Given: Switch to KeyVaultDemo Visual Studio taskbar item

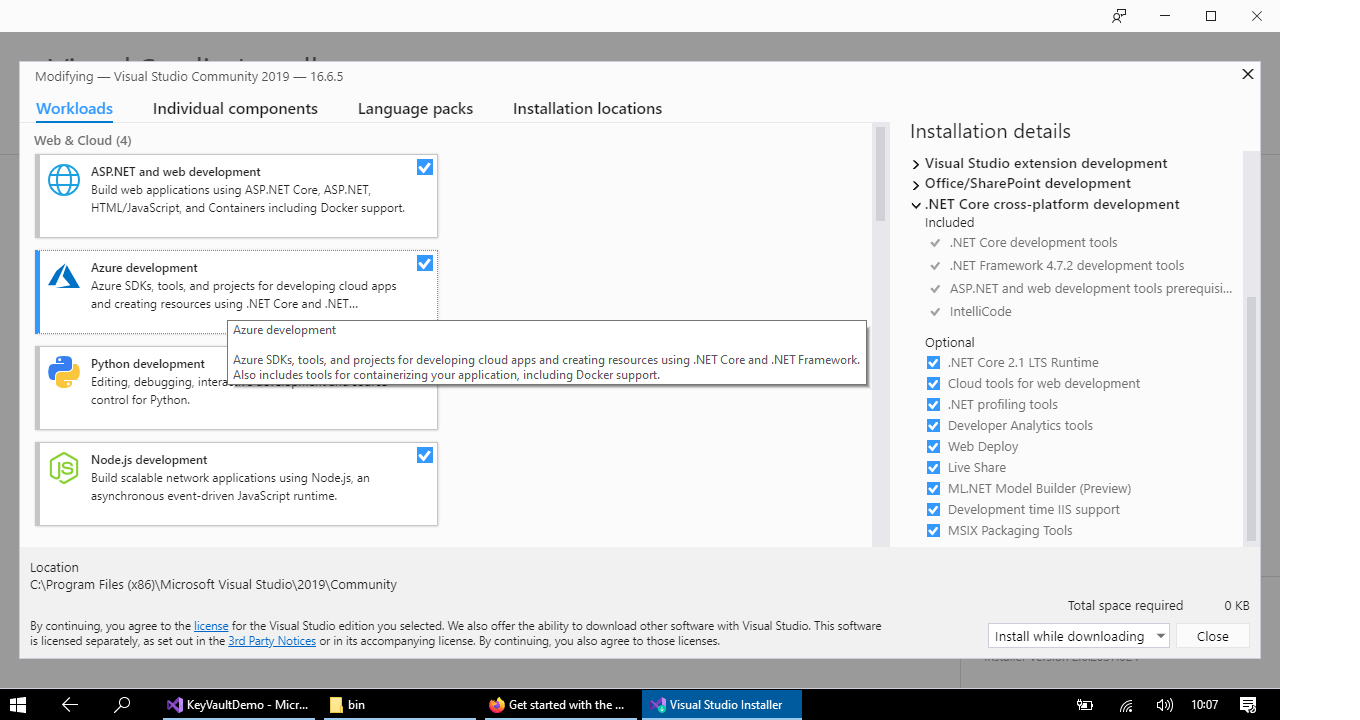Looking at the screenshot, I should click(x=241, y=704).
